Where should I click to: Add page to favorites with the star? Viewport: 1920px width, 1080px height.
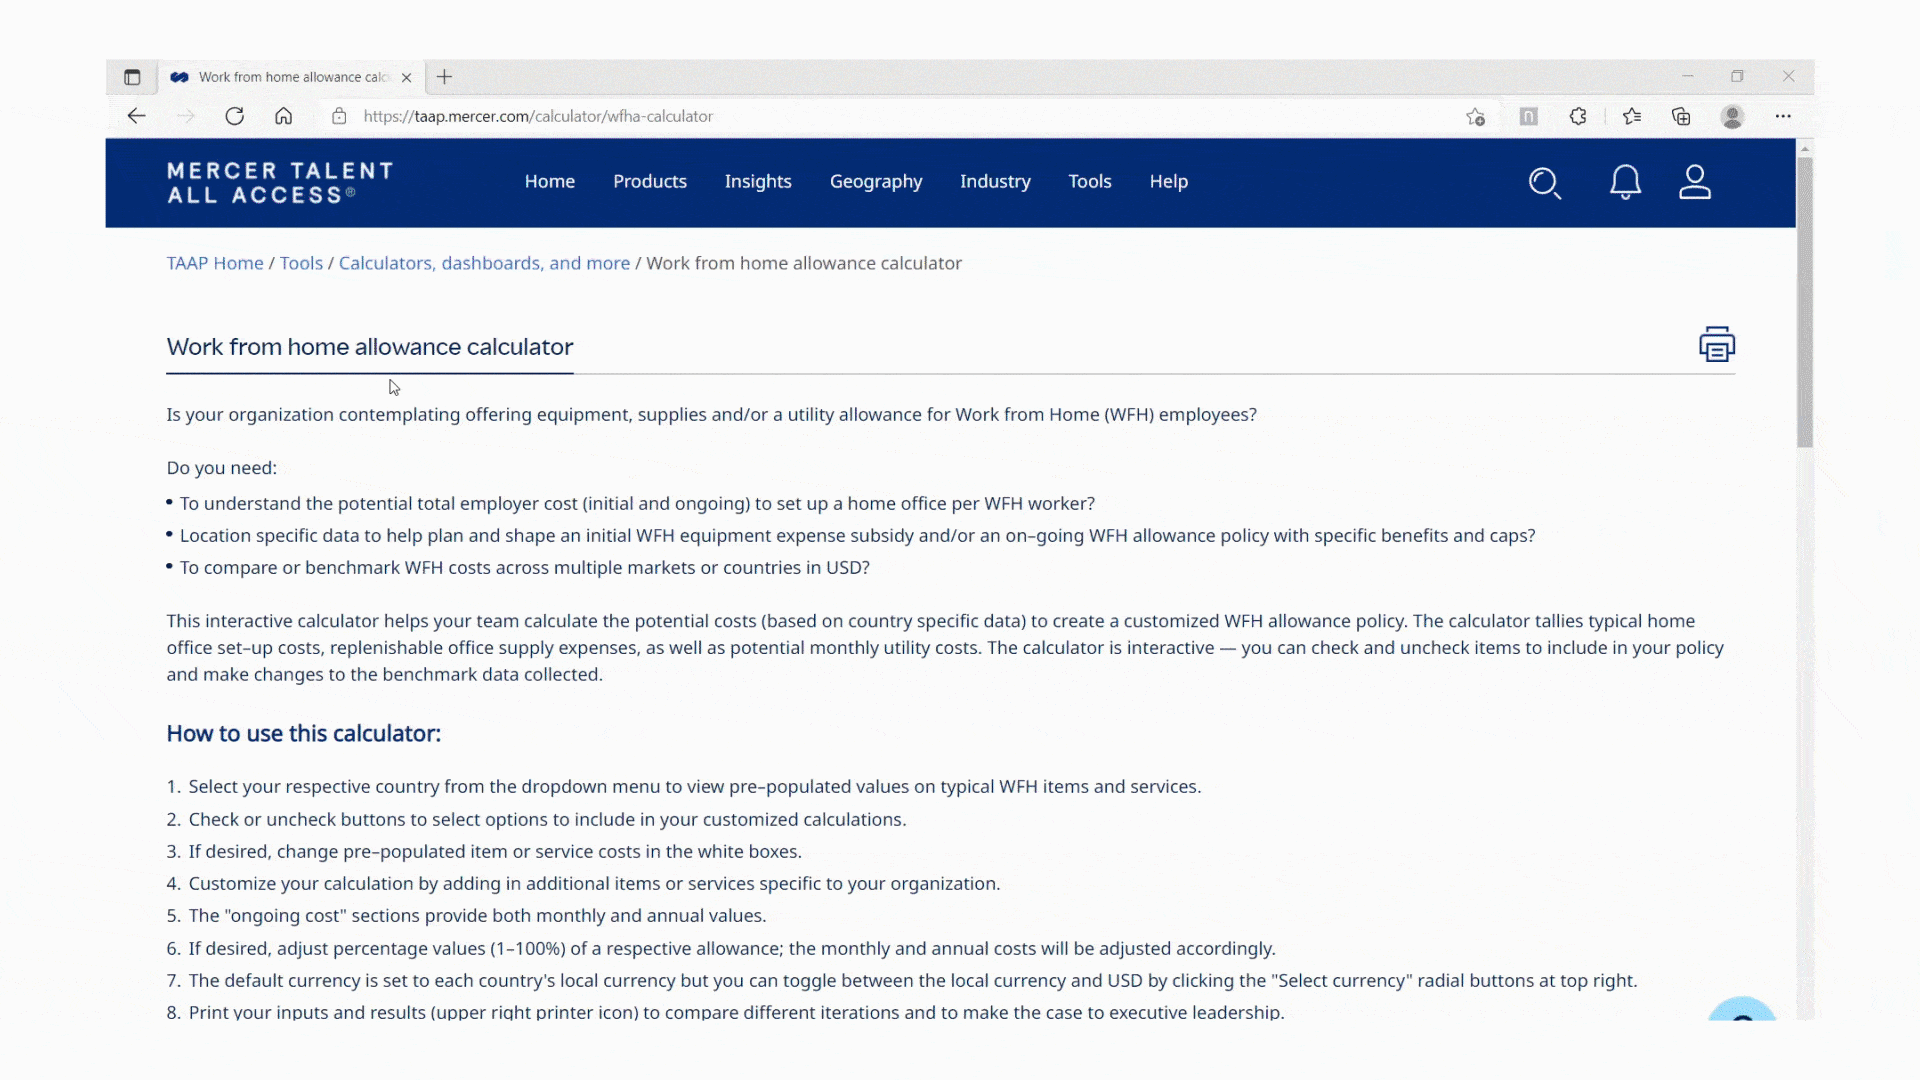point(1475,116)
